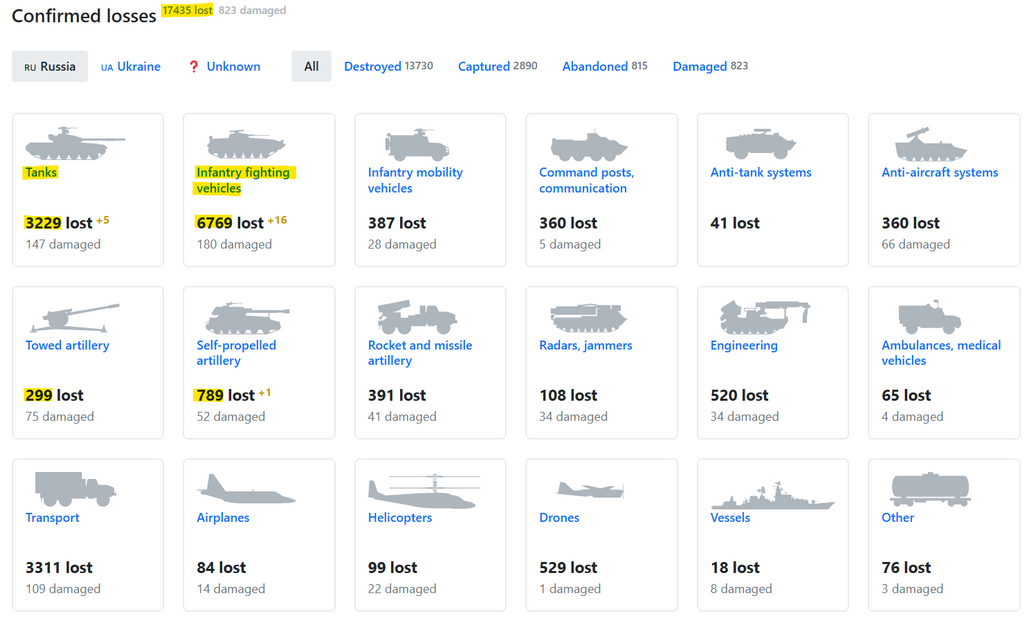Select the Russia country filter
The width and height of the screenshot is (1024, 617).
tap(50, 66)
